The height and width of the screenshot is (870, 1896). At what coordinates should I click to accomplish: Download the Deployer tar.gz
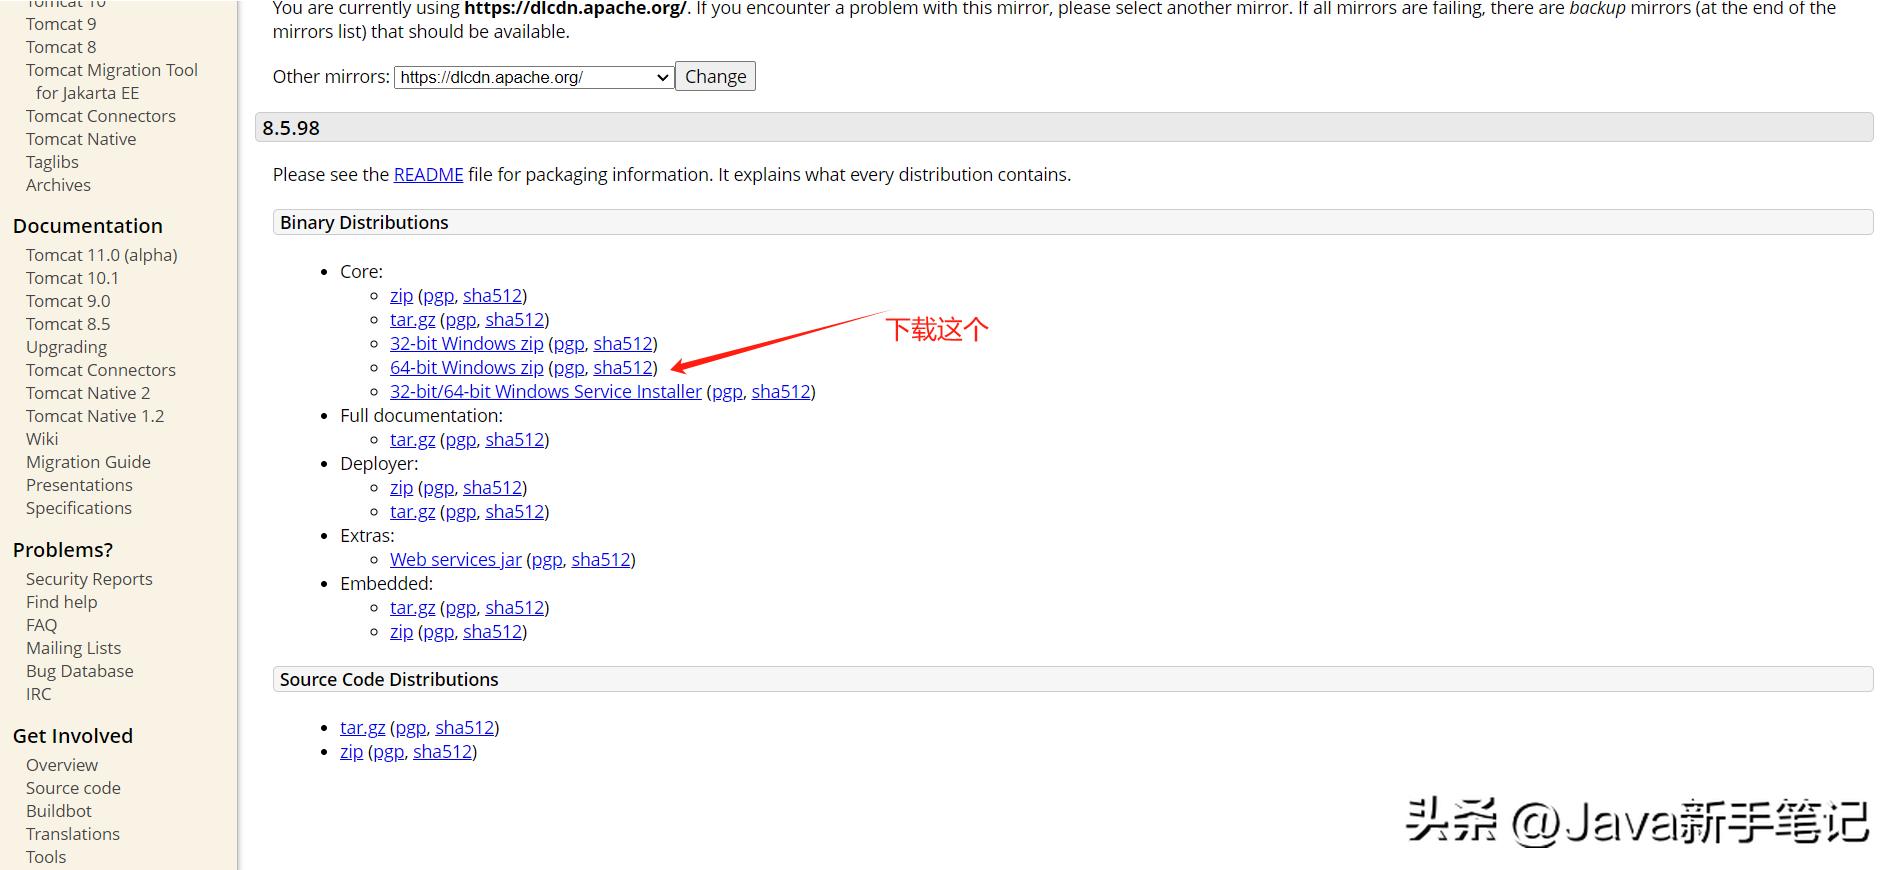coord(412,512)
